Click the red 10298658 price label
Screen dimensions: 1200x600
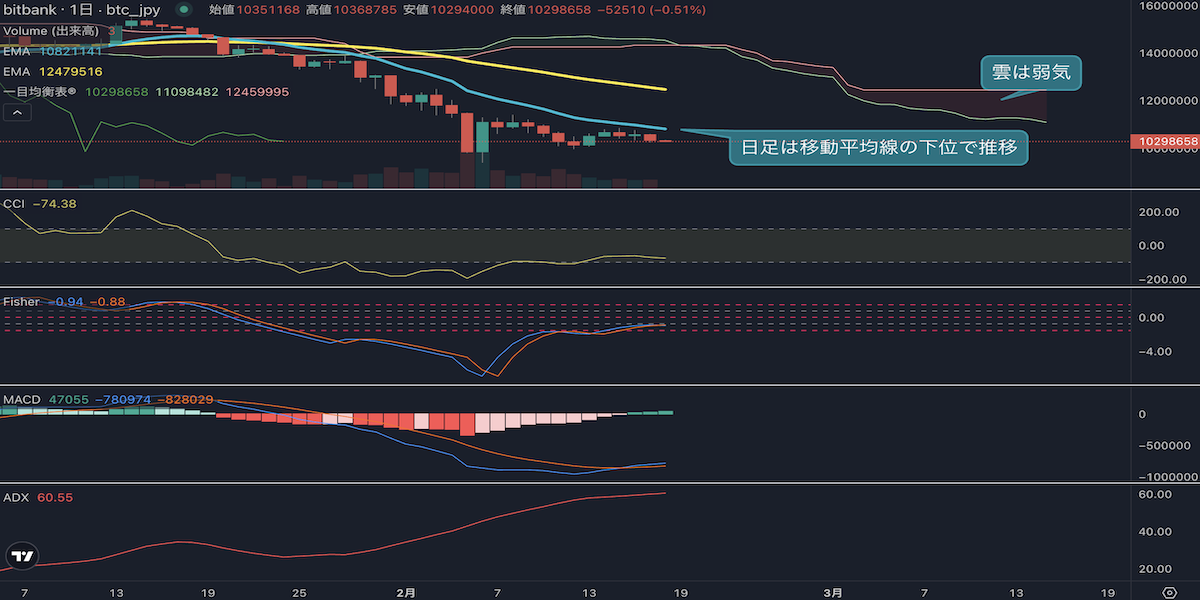[1164, 142]
